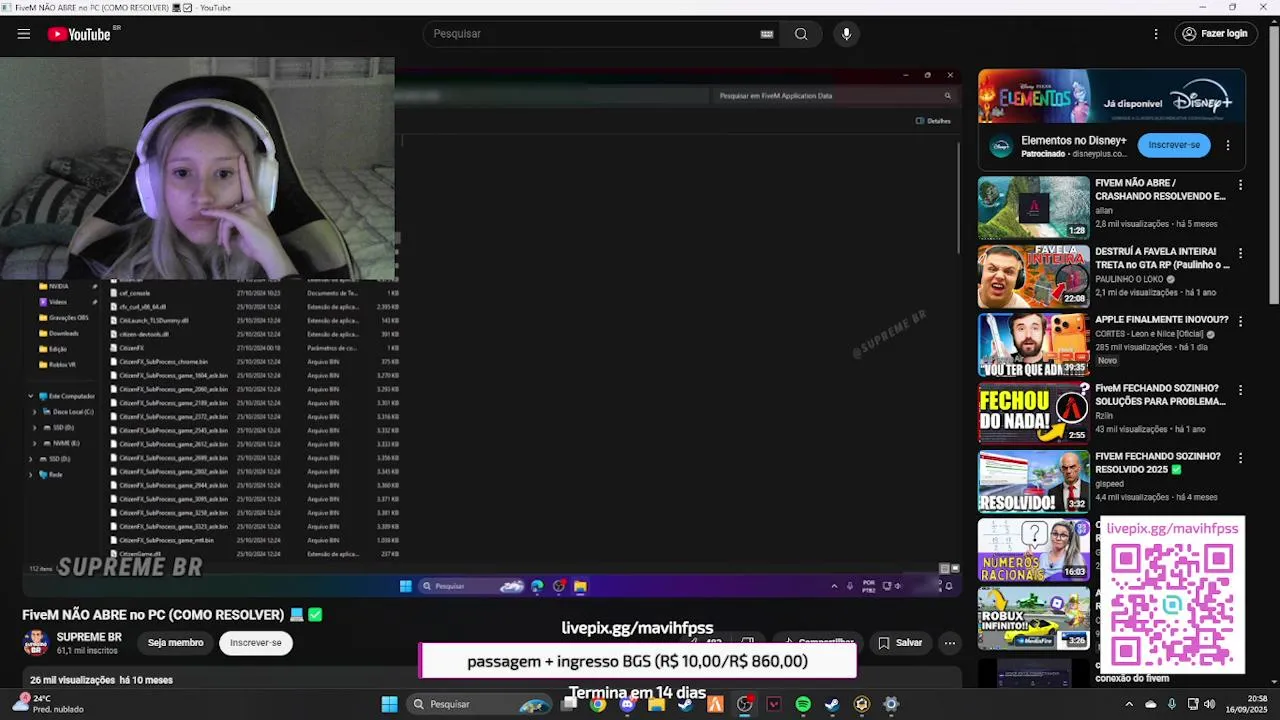Viewport: 1280px width, 720px height.
Task: Open the Settings gear on the taskbar
Action: (x=891, y=704)
